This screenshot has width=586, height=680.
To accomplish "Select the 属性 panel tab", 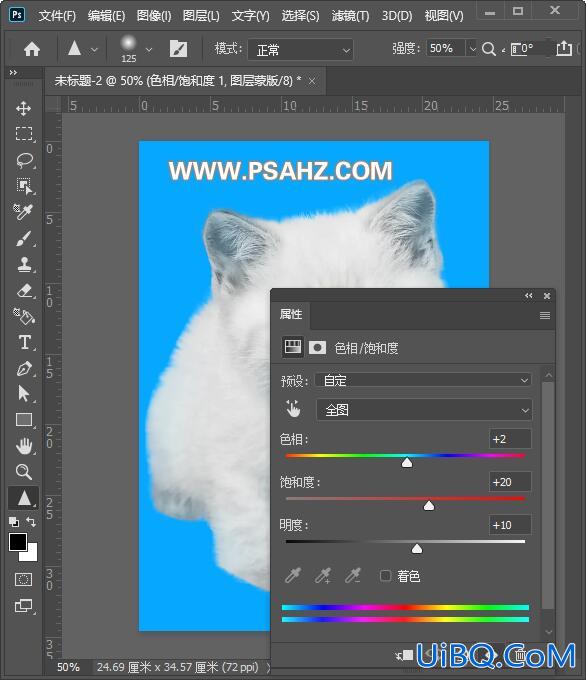I will point(291,314).
